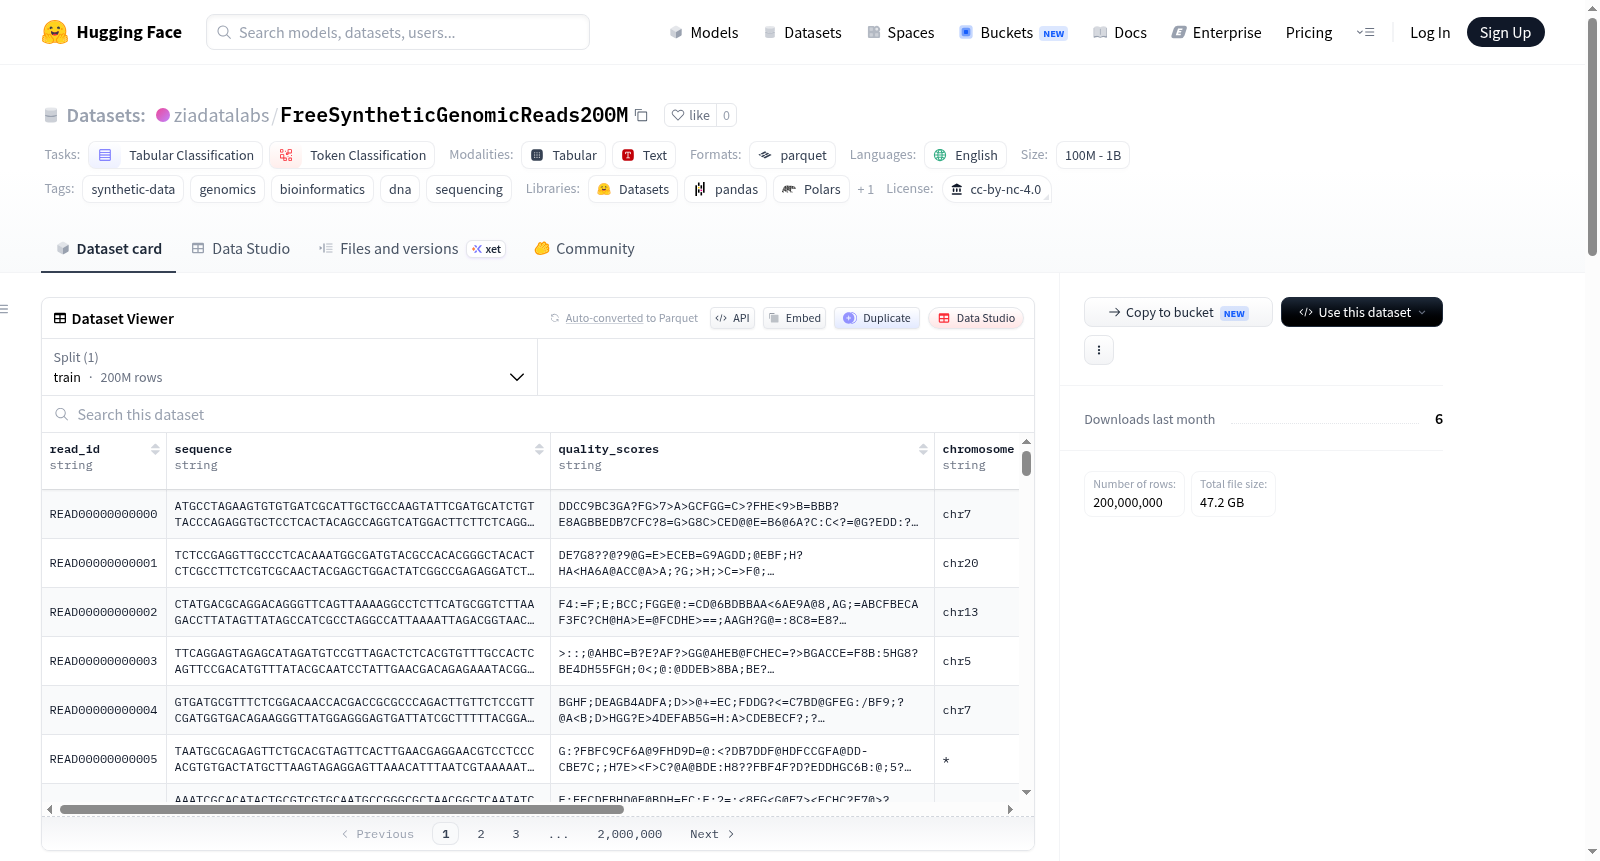Screen dimensions: 1600x861
Task: Open the Polars library tag
Action: 811,189
